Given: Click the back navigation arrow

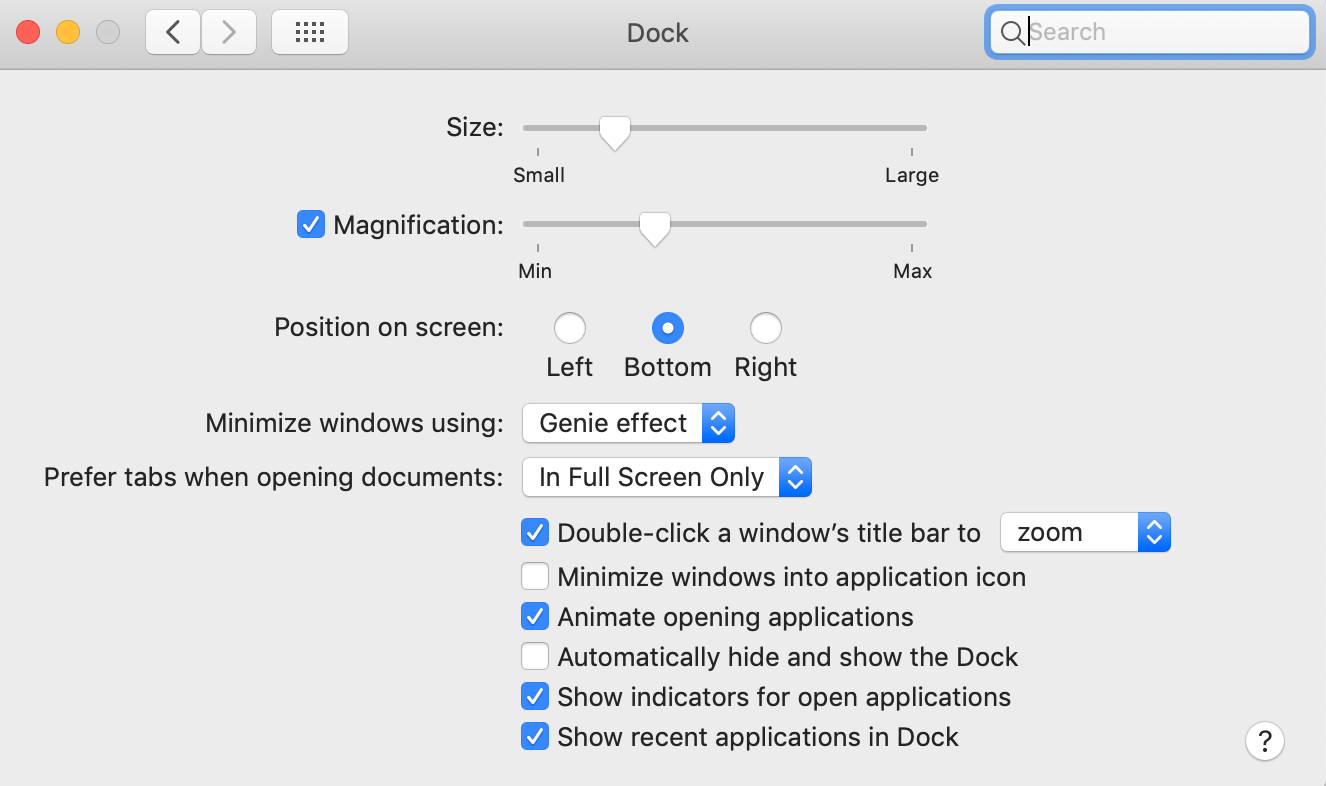Looking at the screenshot, I should (173, 32).
